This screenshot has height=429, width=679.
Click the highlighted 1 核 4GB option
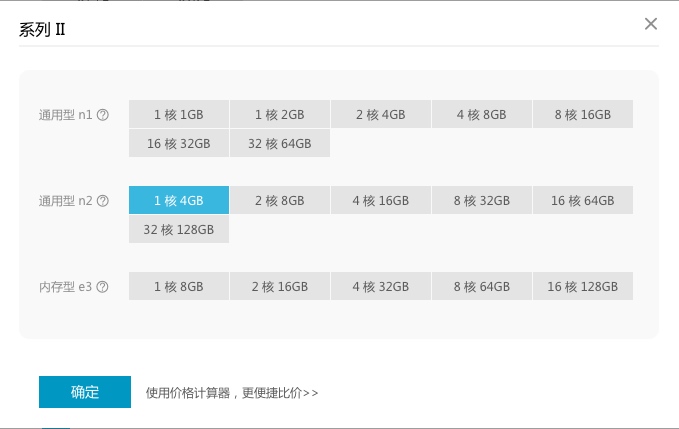[x=179, y=201]
